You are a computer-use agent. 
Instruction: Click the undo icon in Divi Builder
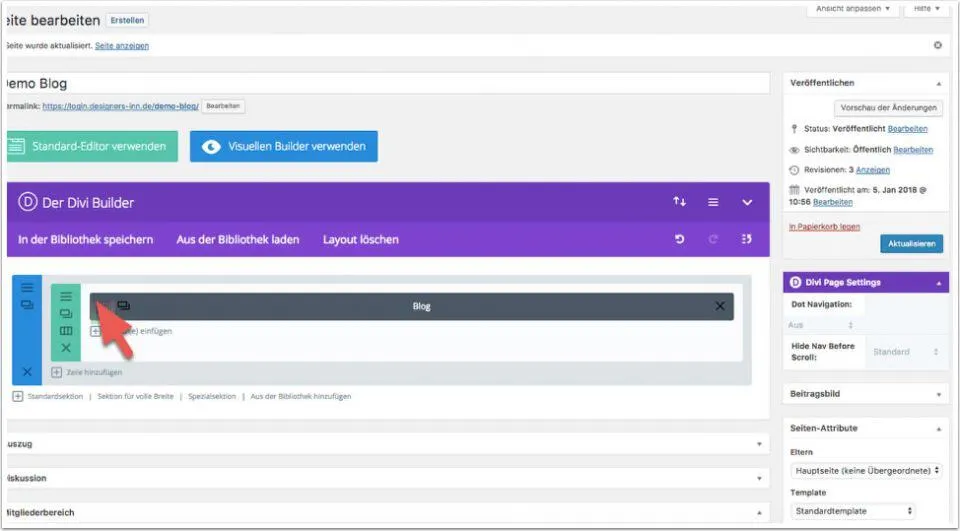click(680, 240)
